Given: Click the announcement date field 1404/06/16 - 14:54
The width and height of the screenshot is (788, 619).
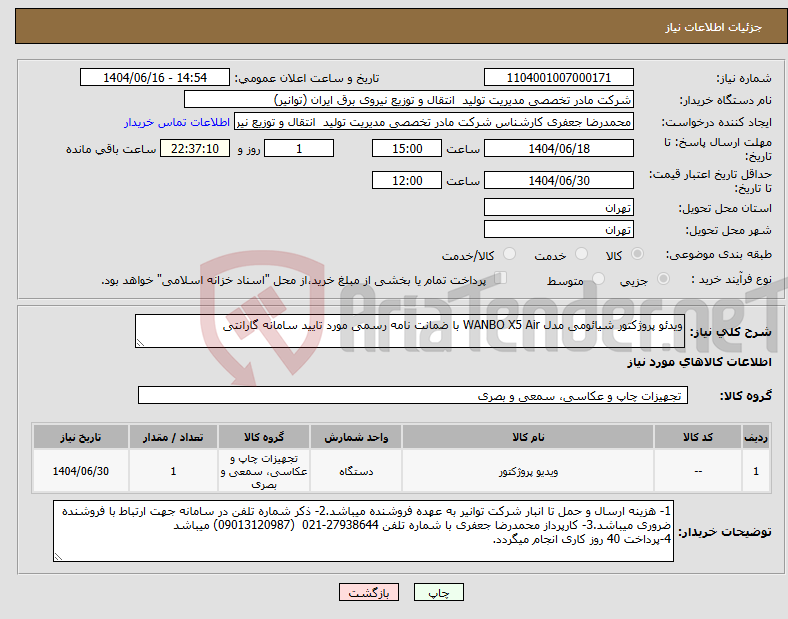Looking at the screenshot, I should point(155,78).
